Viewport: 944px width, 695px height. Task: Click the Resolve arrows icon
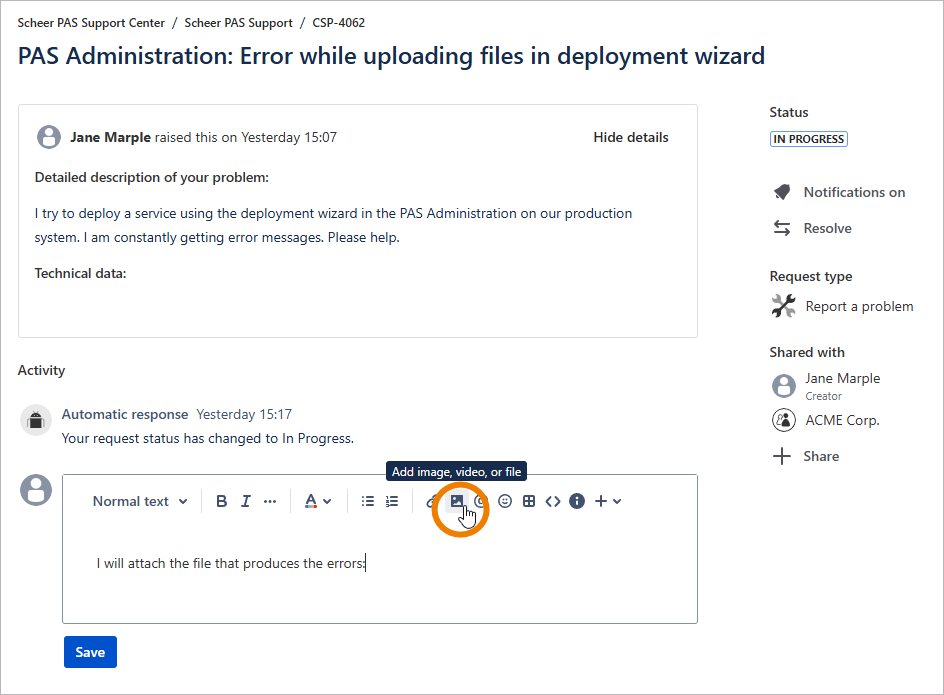tap(782, 228)
